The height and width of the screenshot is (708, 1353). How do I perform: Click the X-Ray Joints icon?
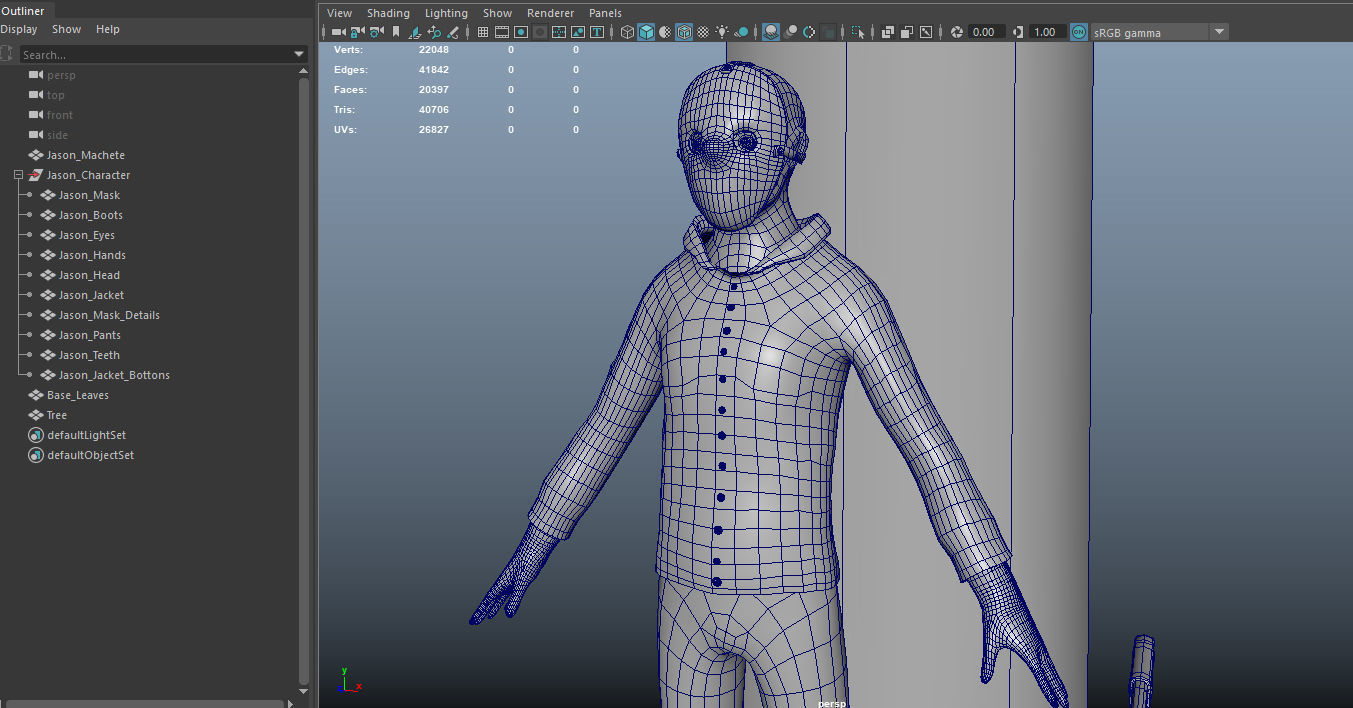coord(926,32)
